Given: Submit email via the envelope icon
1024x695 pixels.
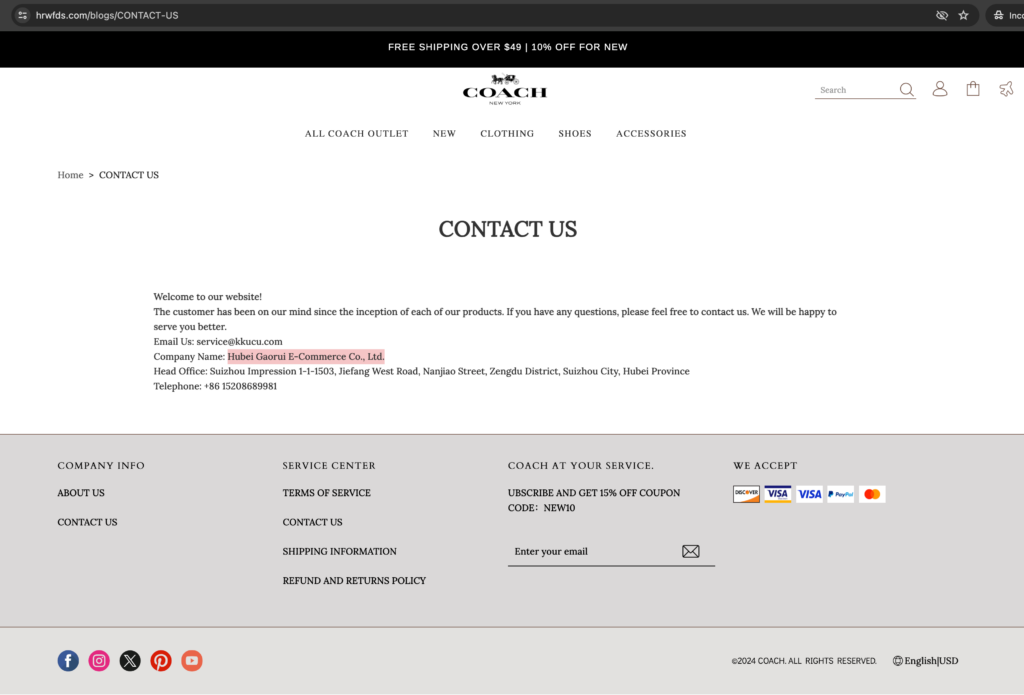Looking at the screenshot, I should [x=690, y=551].
